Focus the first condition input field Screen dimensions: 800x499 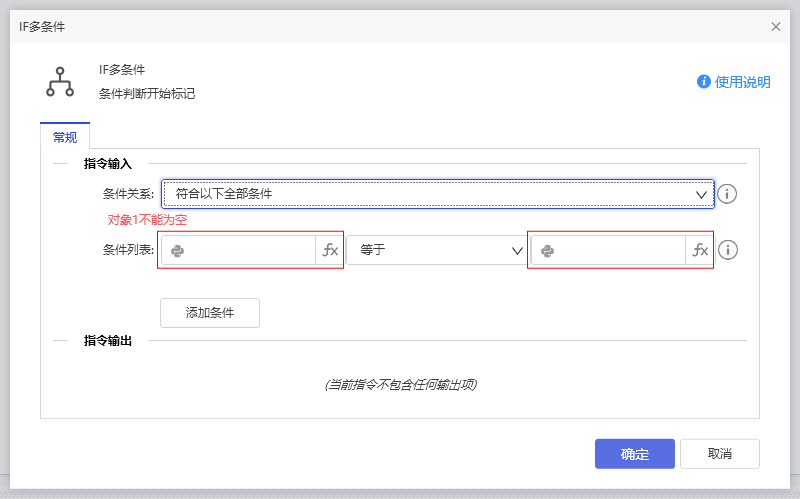tap(250, 251)
